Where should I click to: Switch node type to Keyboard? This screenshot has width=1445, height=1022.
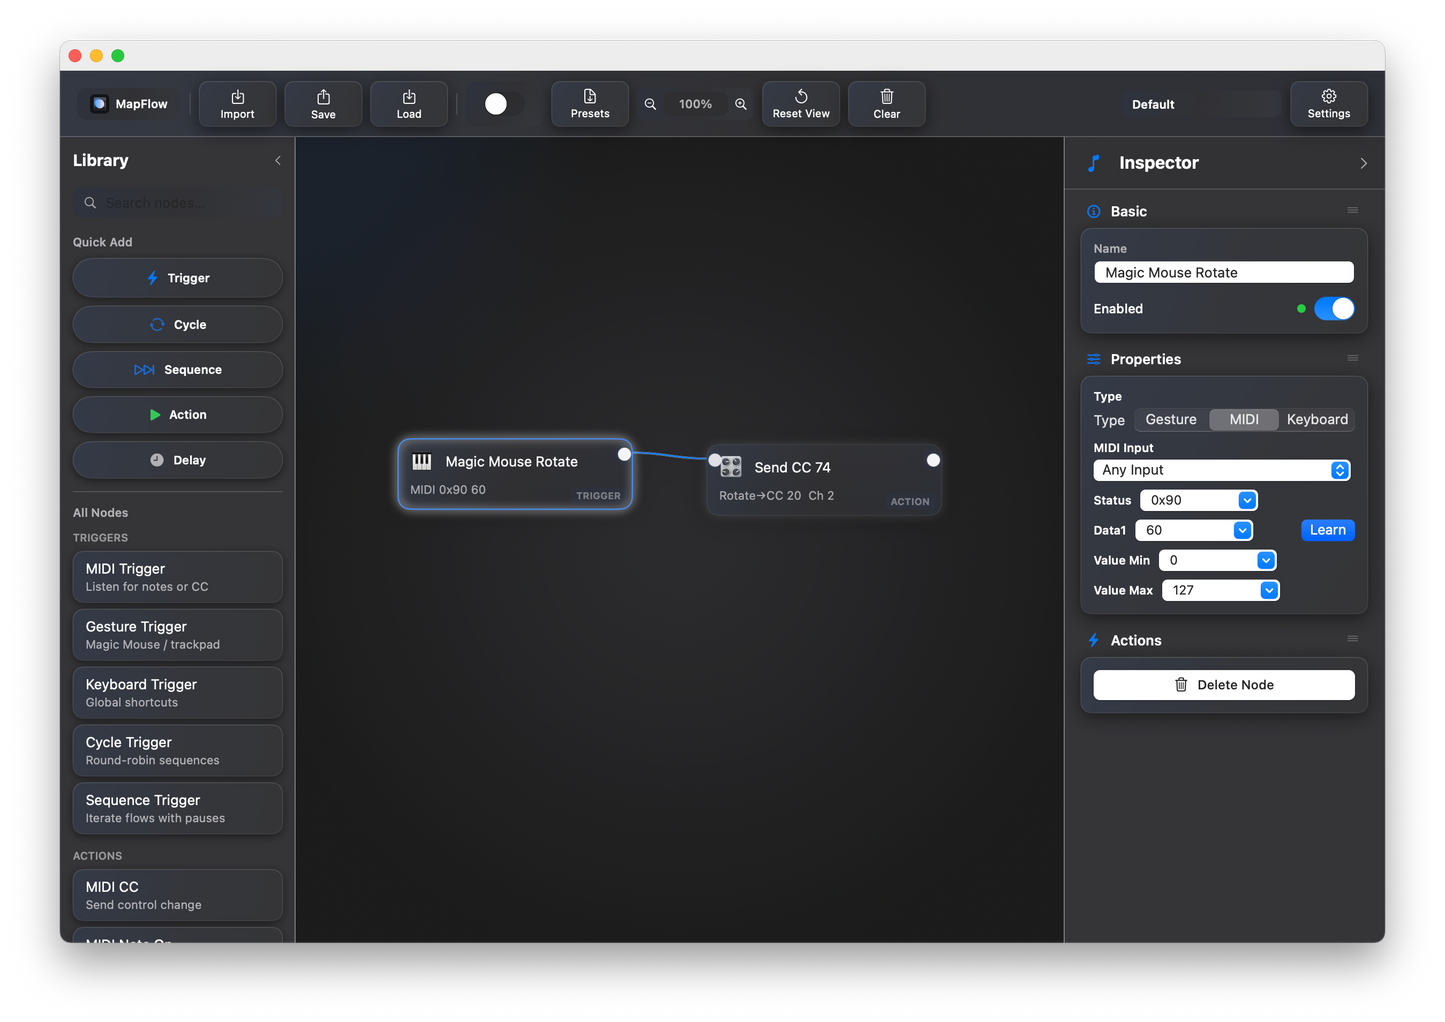point(1316,419)
